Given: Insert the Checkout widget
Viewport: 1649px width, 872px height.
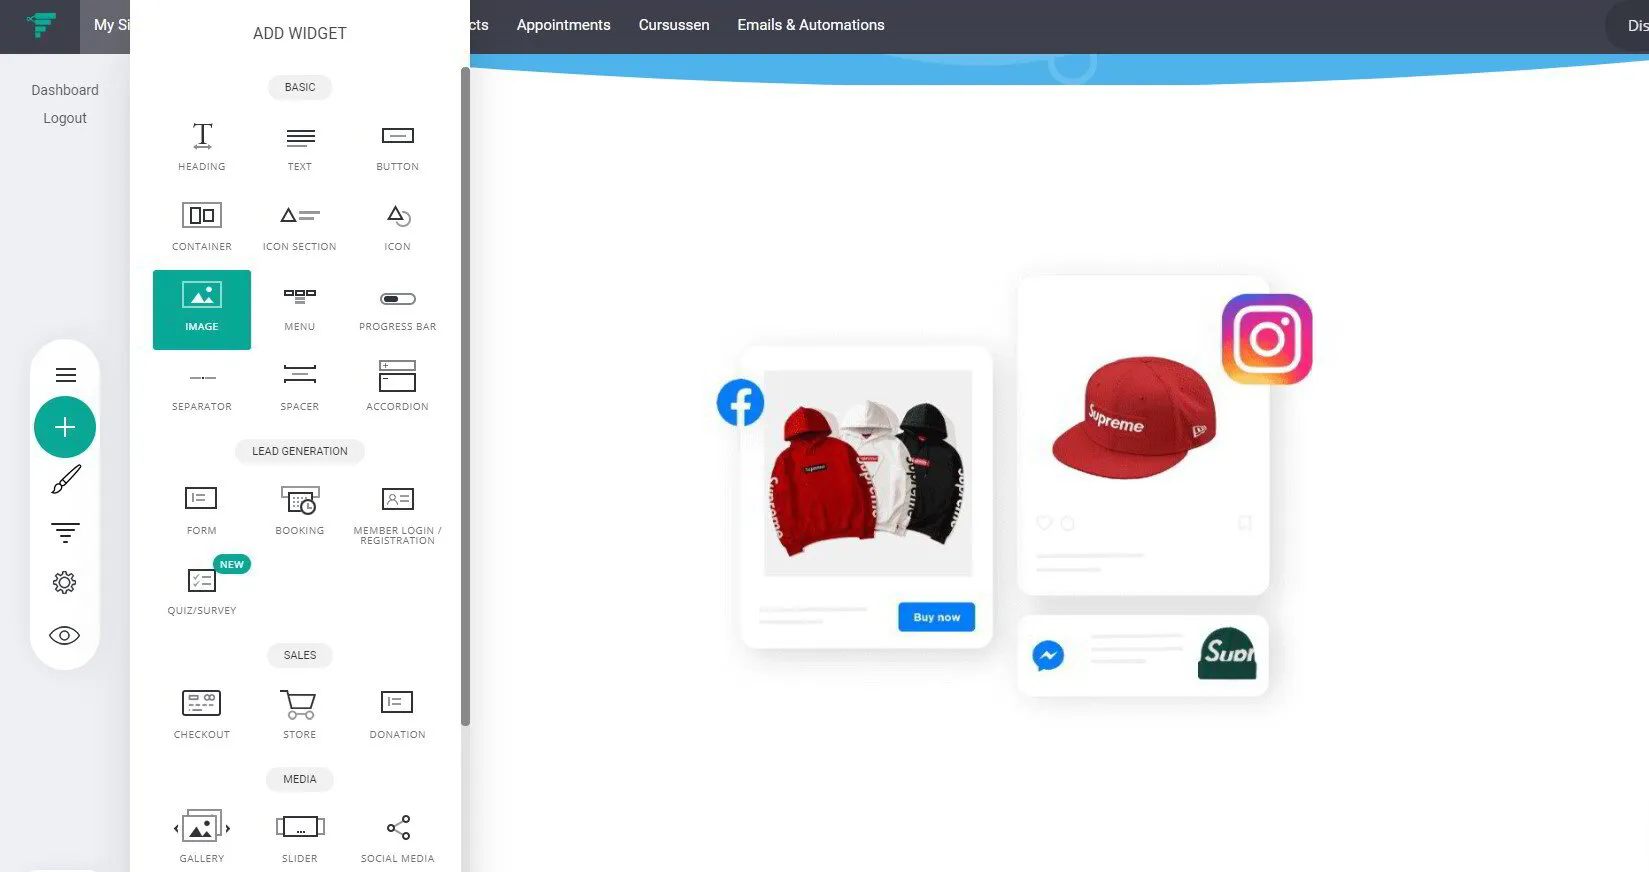Looking at the screenshot, I should (x=202, y=714).
